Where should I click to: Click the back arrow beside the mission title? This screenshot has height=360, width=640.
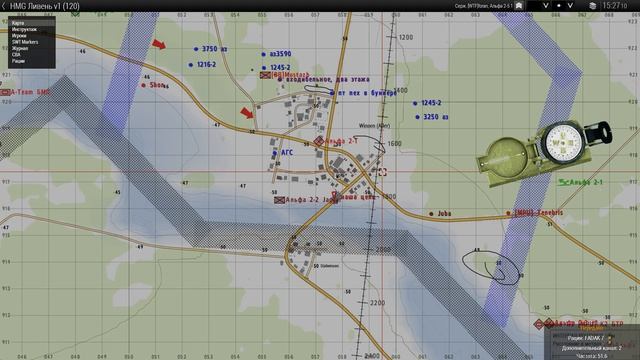point(4,6)
